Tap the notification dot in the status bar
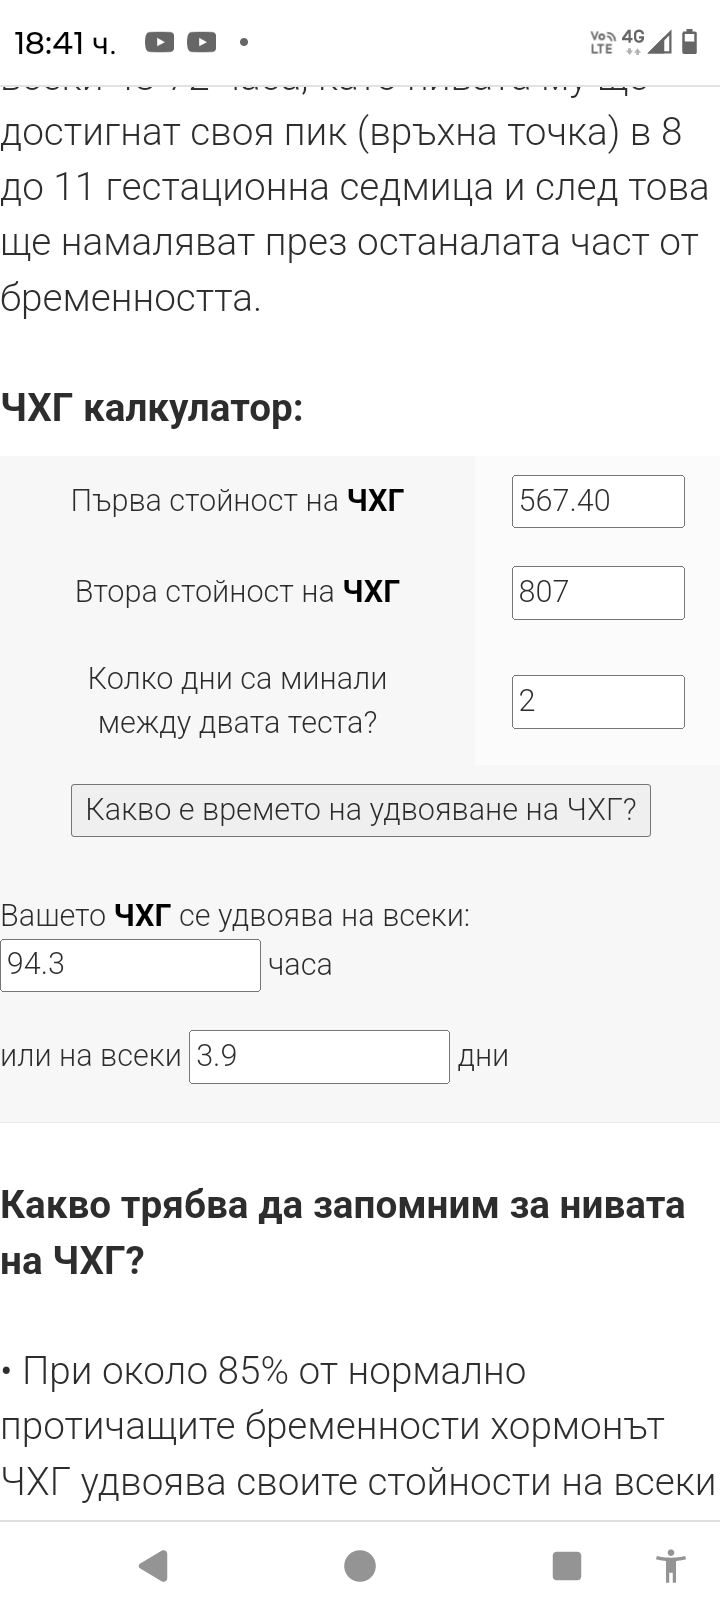The height and width of the screenshot is (1612, 720). coord(243,42)
